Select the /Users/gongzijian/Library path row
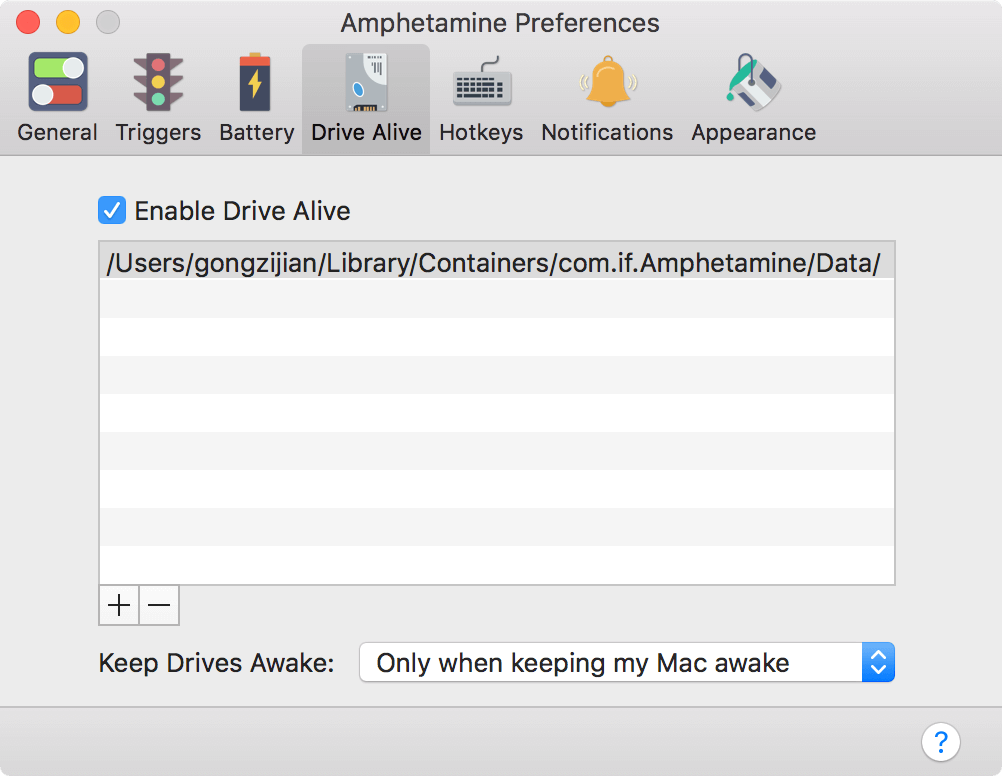The width and height of the screenshot is (1002, 776). tap(497, 263)
